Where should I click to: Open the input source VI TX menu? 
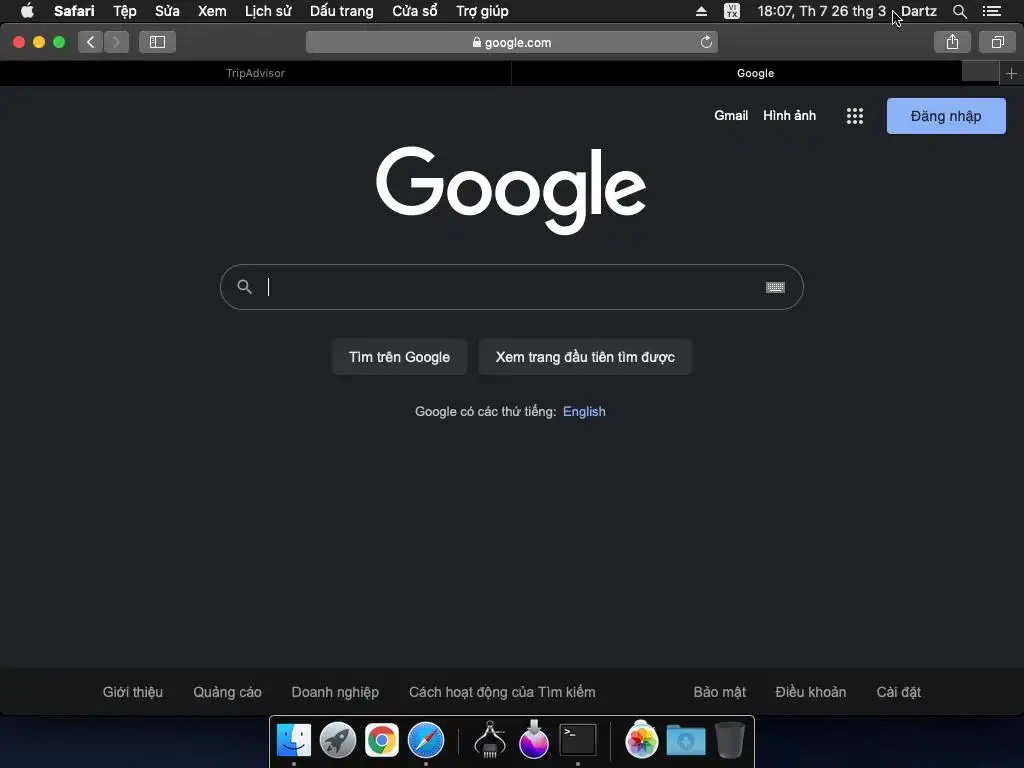point(732,11)
